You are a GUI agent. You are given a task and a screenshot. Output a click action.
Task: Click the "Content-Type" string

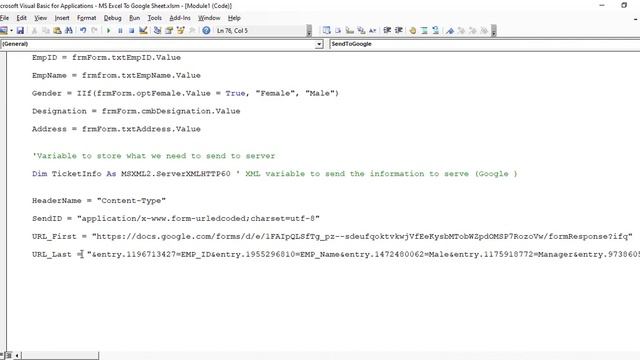coord(131,201)
